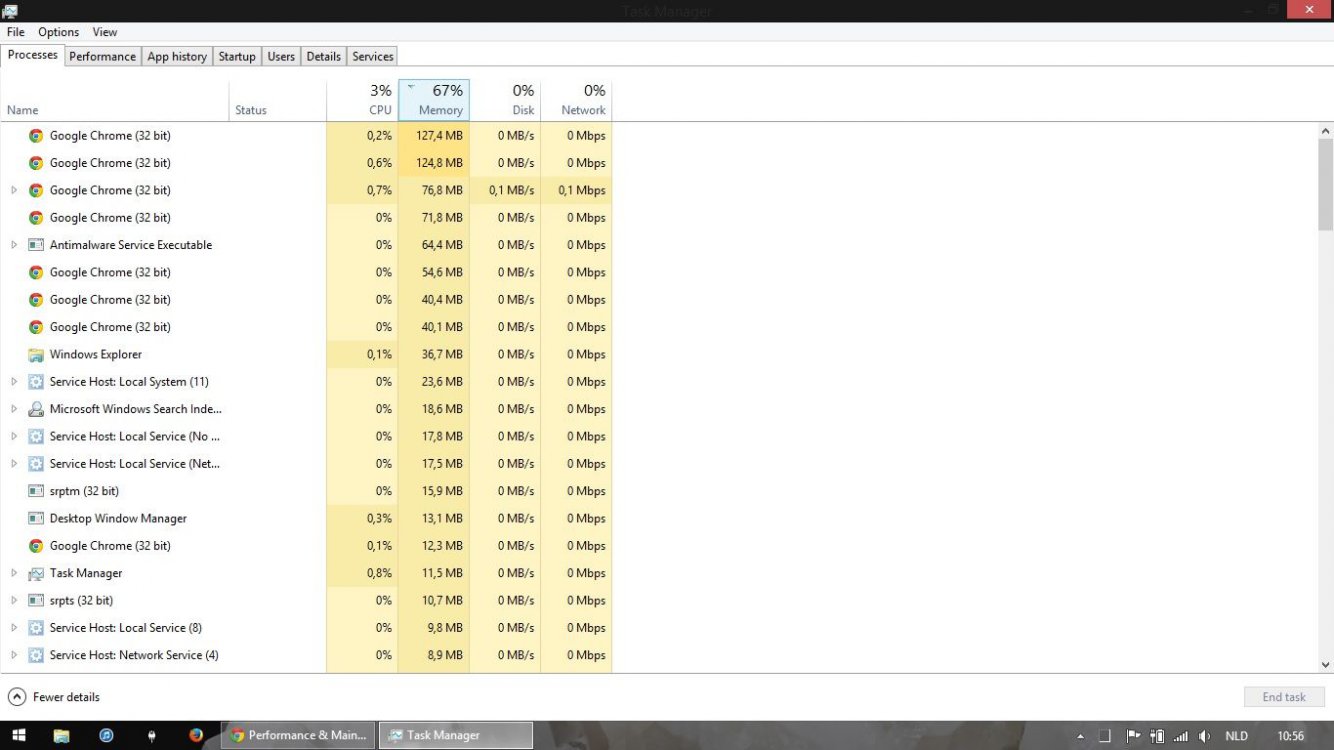Click Chrome icon of the 127,4 MB process
1334x750 pixels.
36,136
